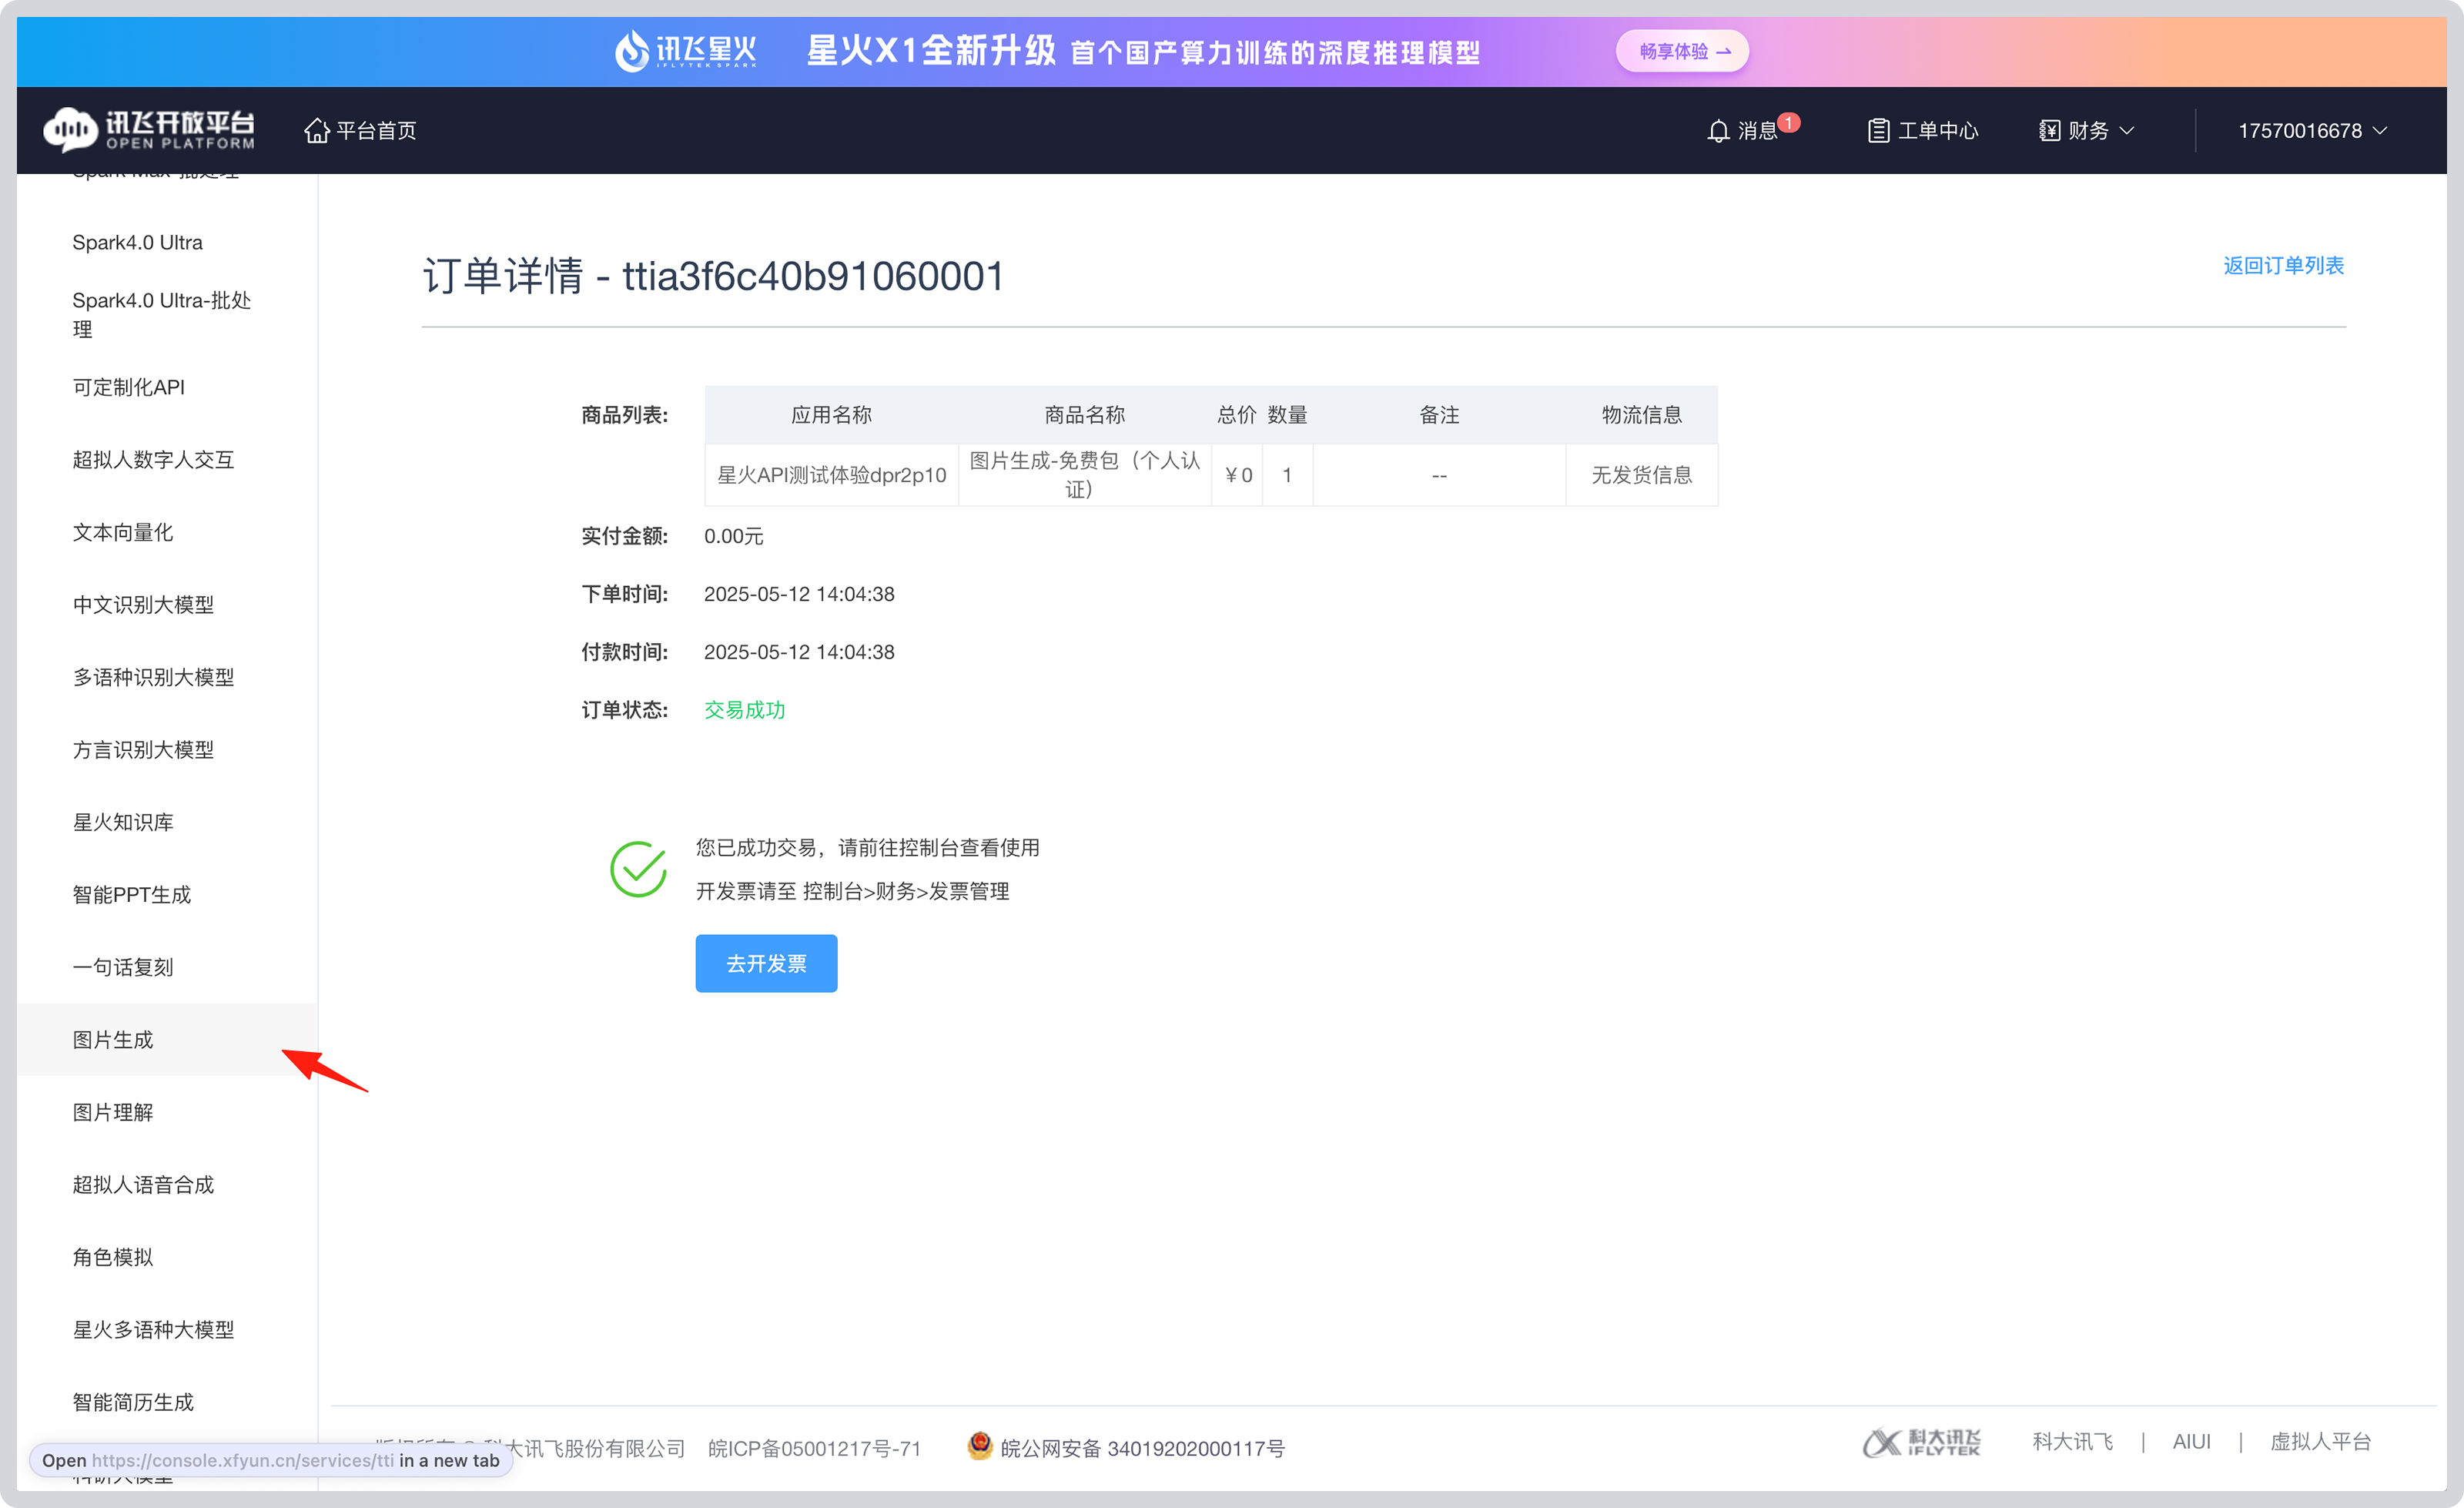Click the 交易成功 order status text

coord(744,709)
